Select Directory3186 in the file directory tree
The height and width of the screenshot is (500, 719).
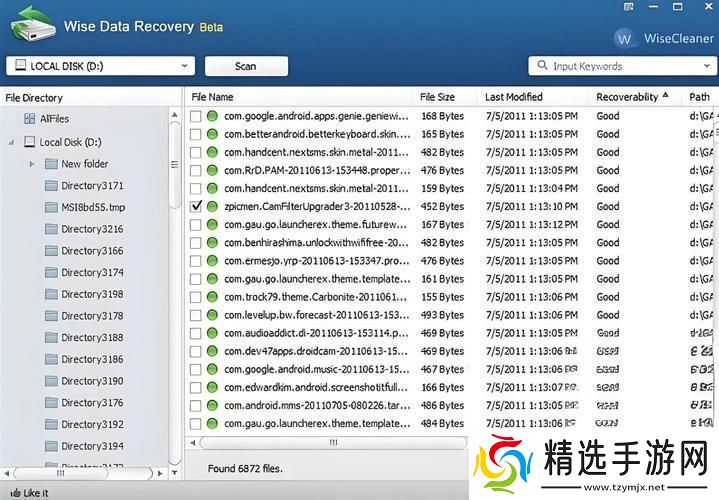92,359
